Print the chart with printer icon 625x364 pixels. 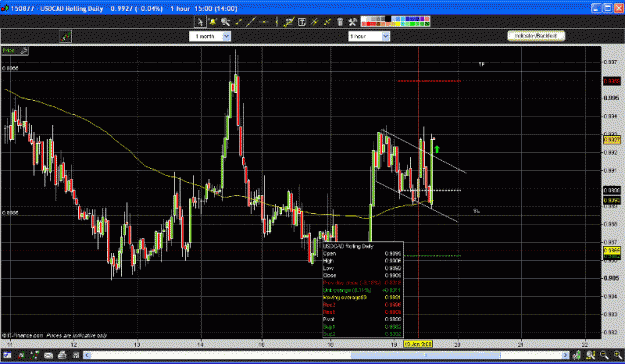[62, 355]
